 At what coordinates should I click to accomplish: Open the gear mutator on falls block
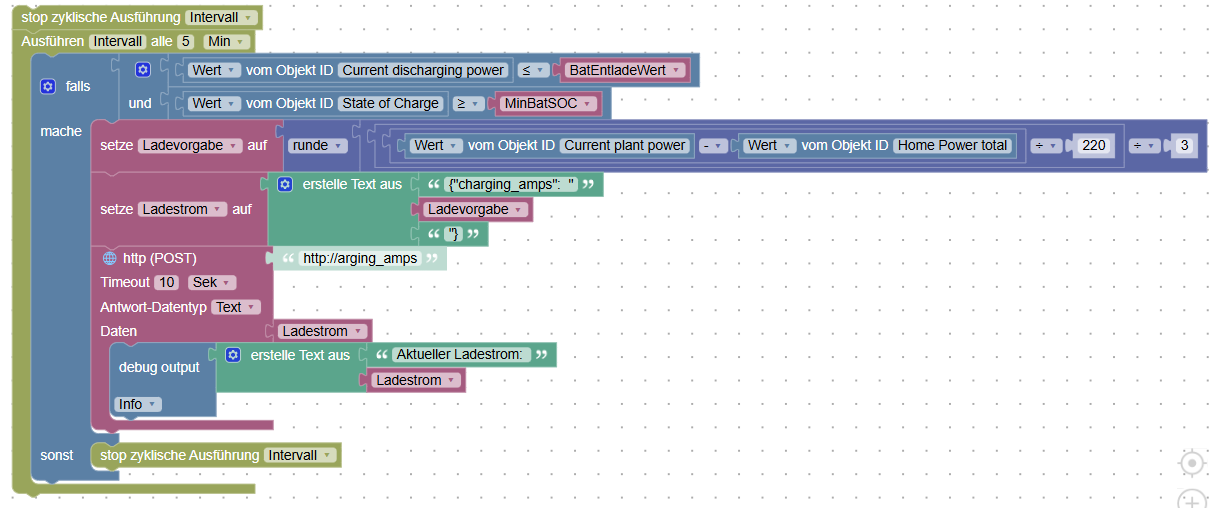47,87
